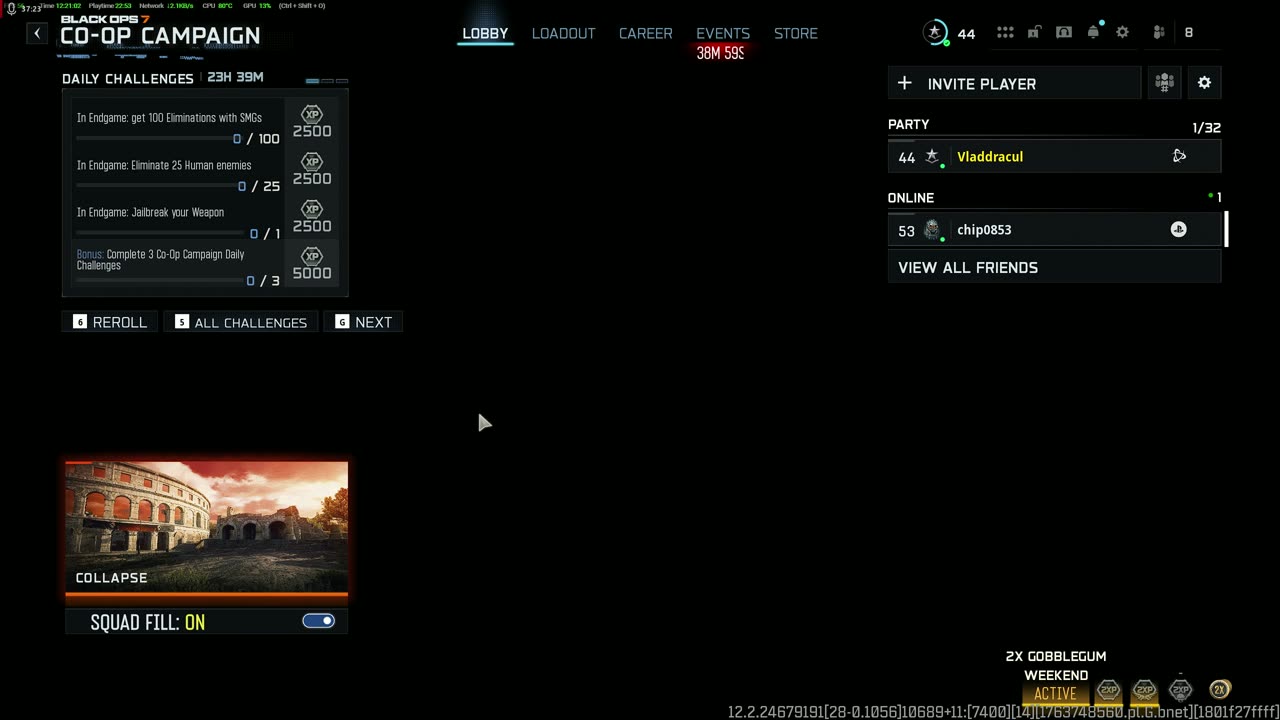Viewport: 1280px width, 720px height.
Task: Click View All Friends
Action: coord(1054,267)
